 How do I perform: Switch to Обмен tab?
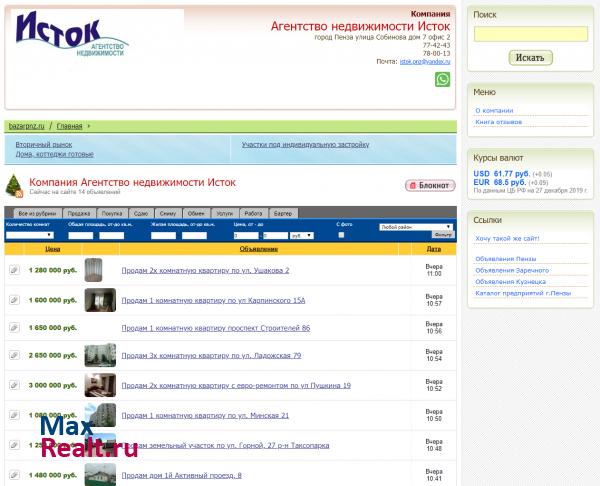coord(196,213)
